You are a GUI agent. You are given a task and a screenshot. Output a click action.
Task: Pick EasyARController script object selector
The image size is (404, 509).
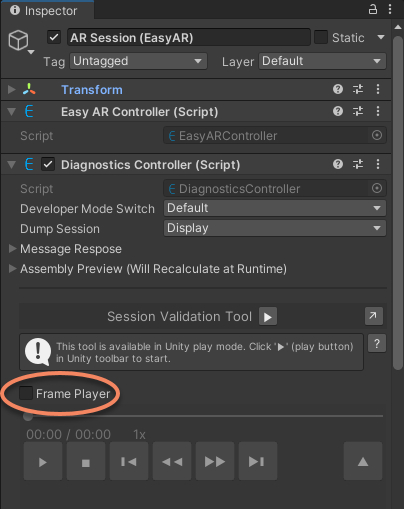coord(377,135)
